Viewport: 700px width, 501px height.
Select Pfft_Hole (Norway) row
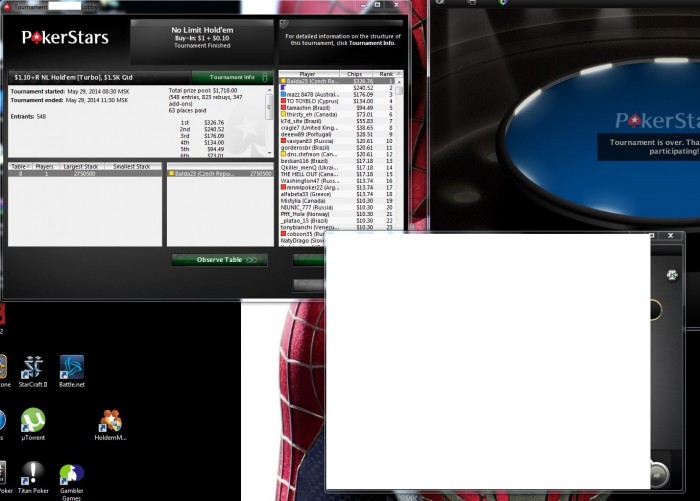337,214
